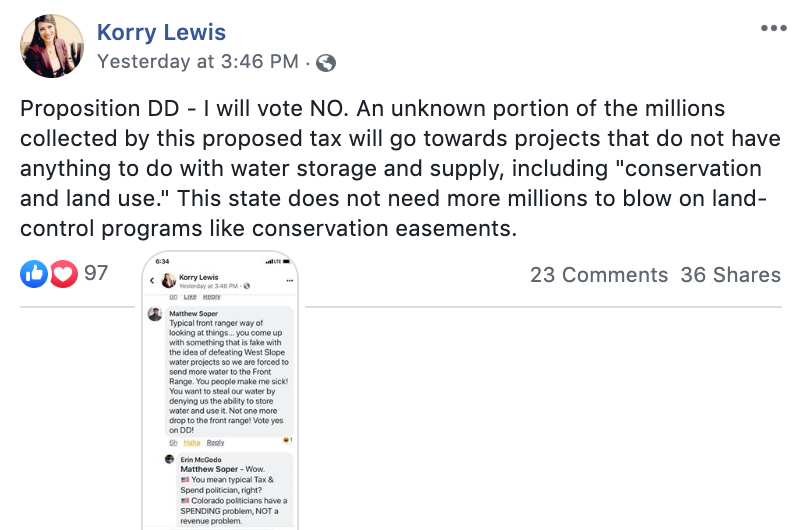
Task: View the 36 Shares list
Action: tap(730, 274)
